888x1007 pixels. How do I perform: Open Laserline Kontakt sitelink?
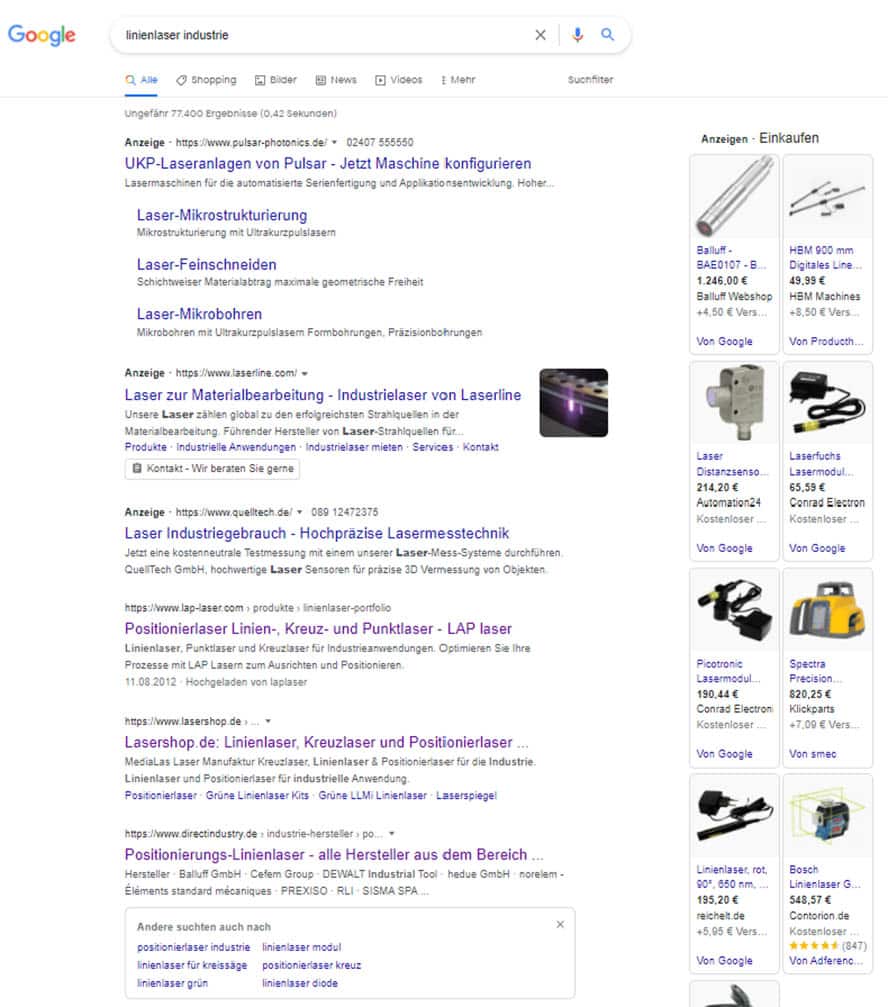(480, 447)
